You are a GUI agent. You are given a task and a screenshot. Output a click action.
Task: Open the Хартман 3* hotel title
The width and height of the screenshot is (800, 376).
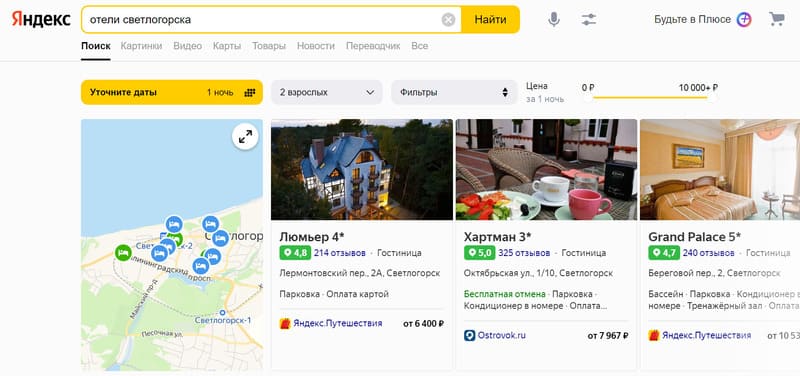[x=497, y=237]
